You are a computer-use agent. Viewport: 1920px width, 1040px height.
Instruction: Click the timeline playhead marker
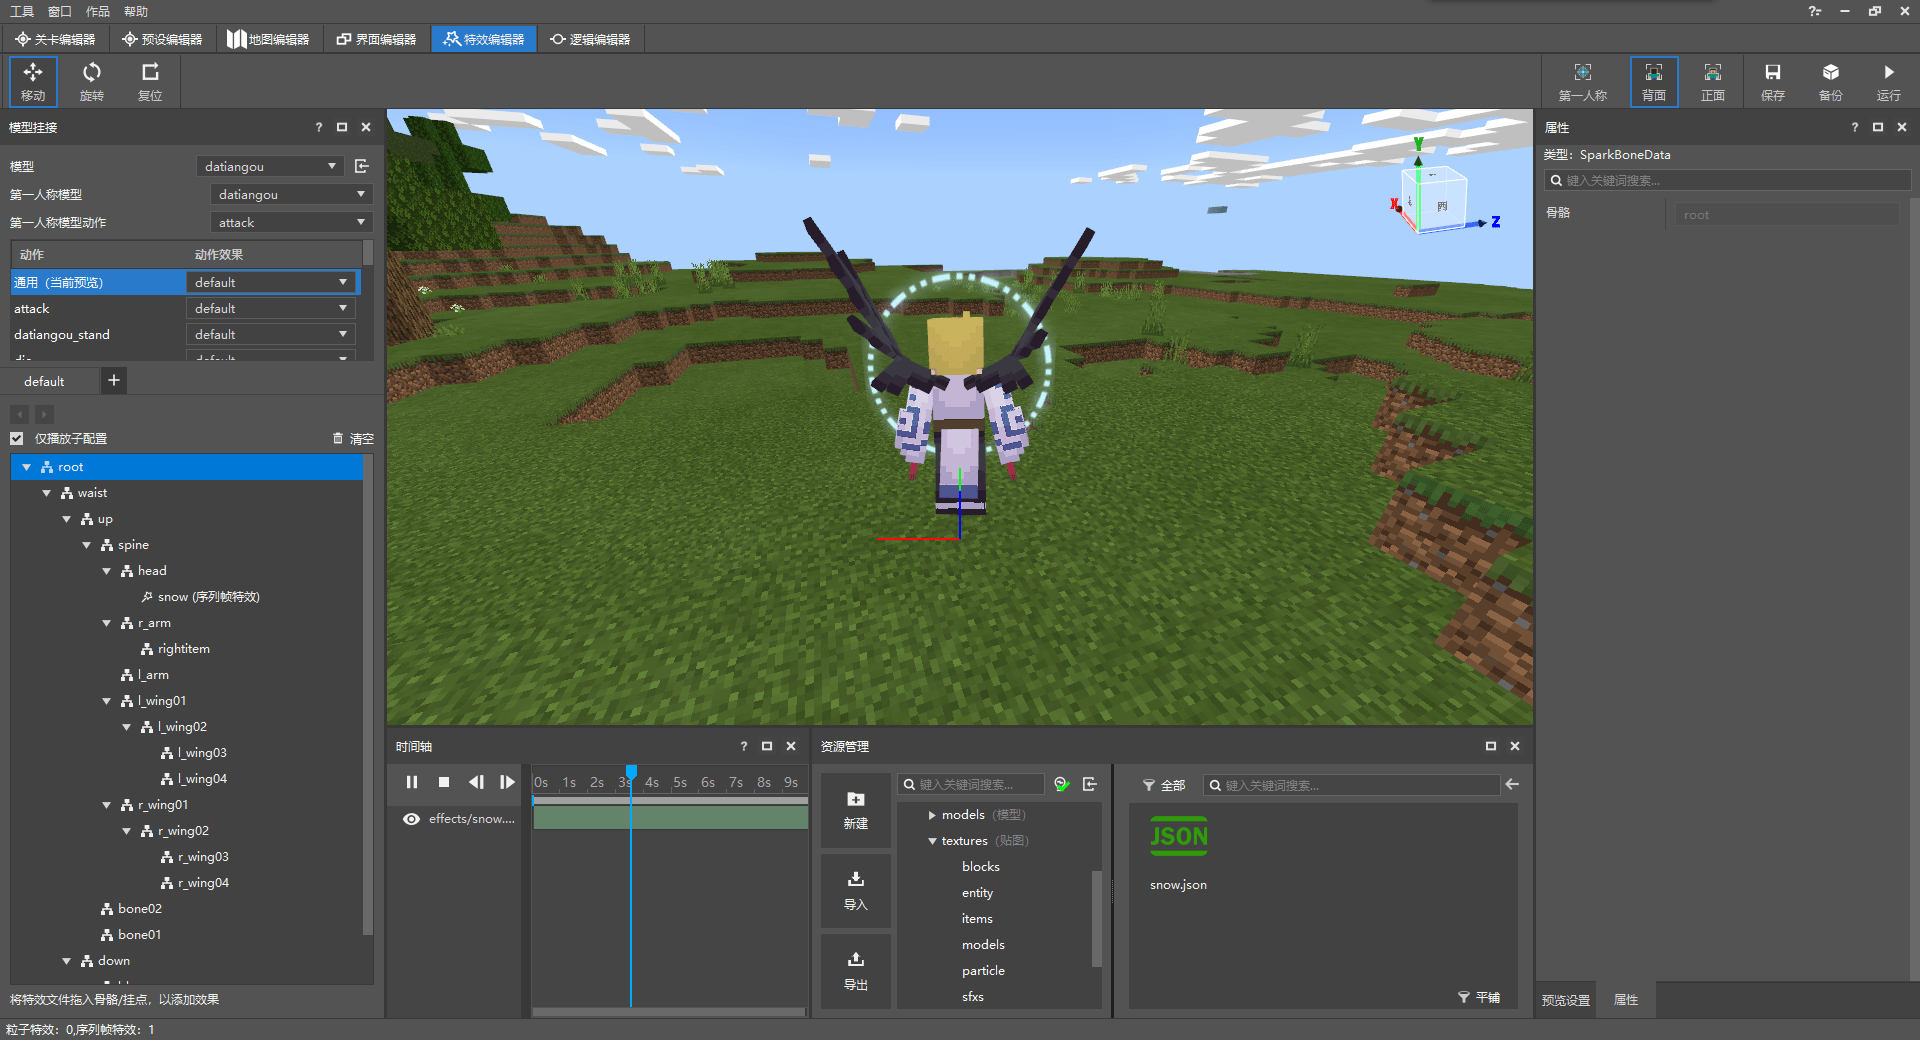click(631, 772)
